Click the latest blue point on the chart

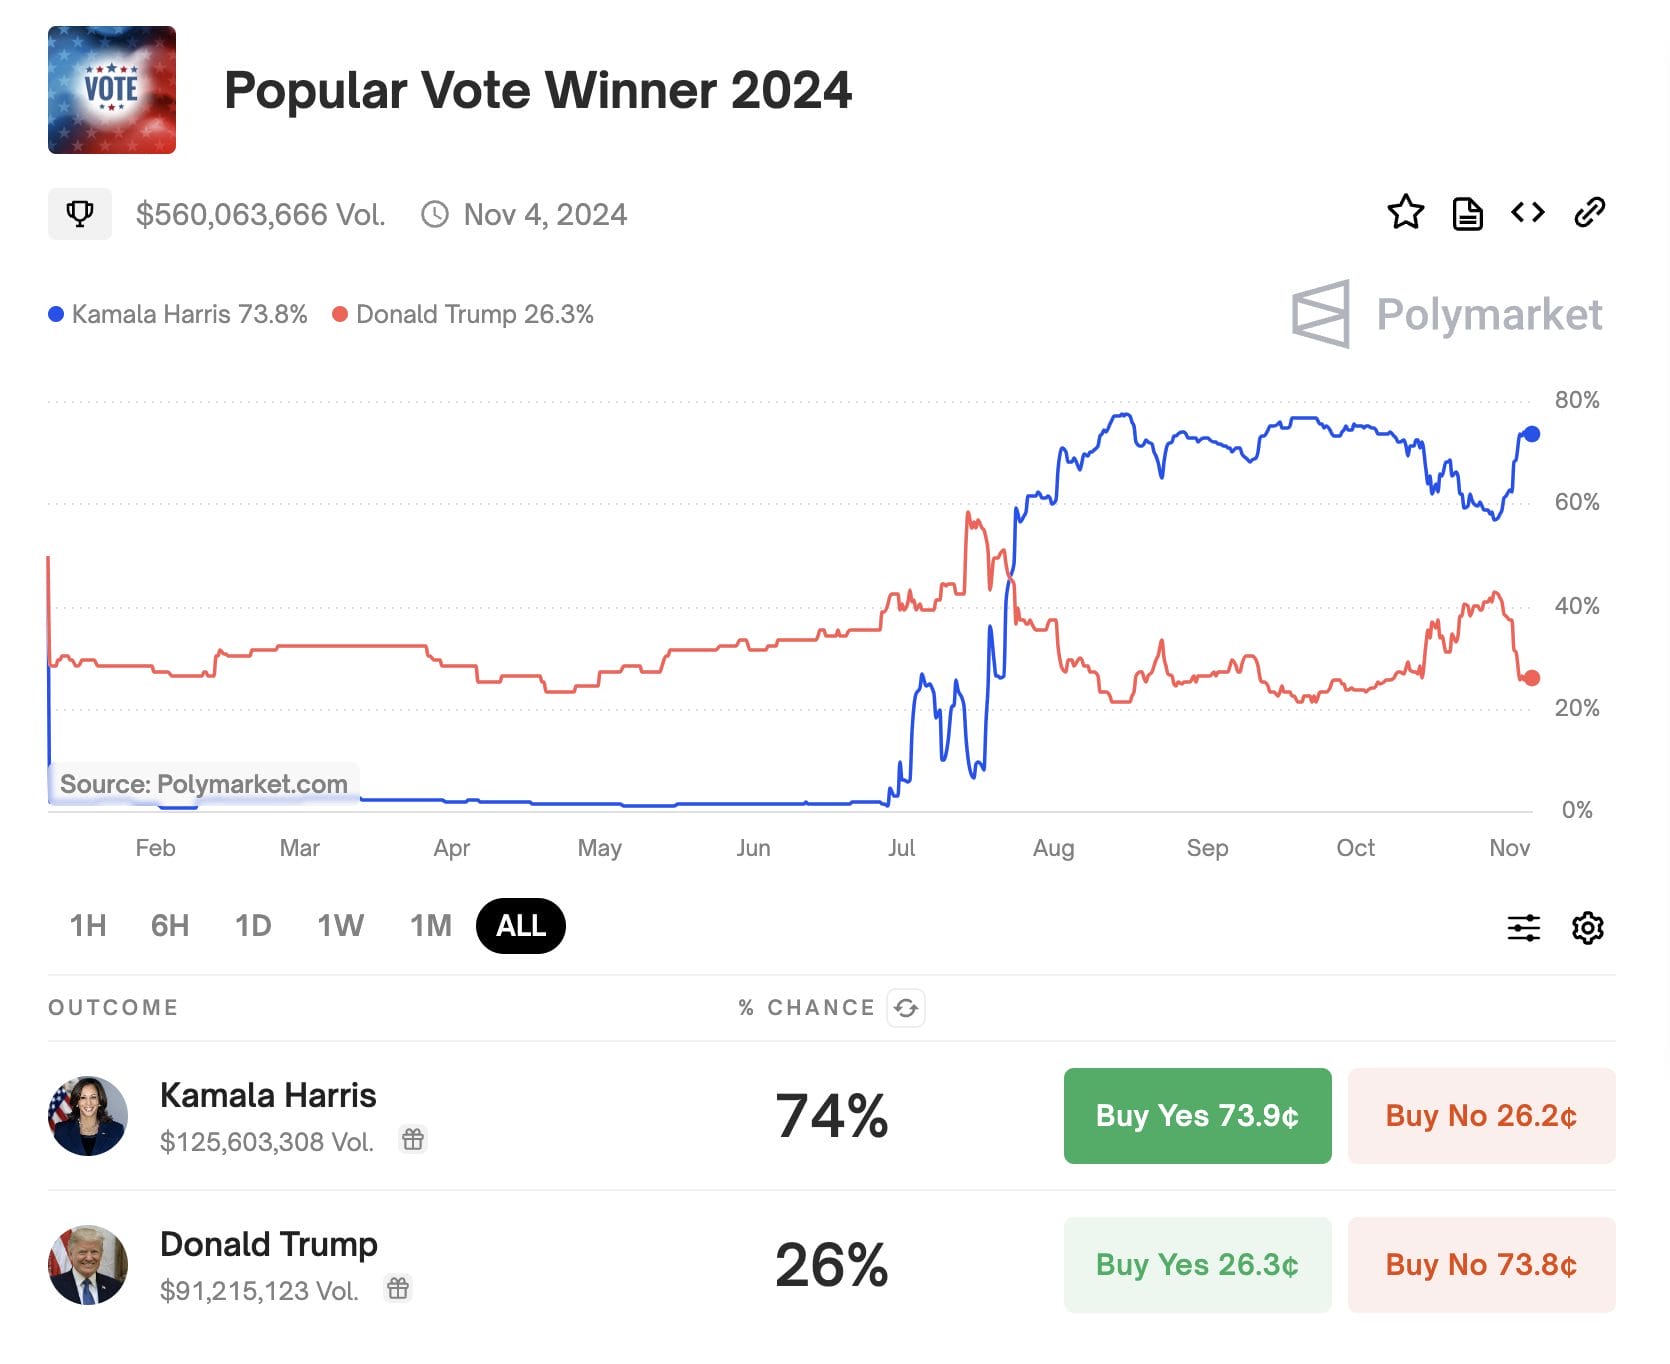(x=1532, y=434)
